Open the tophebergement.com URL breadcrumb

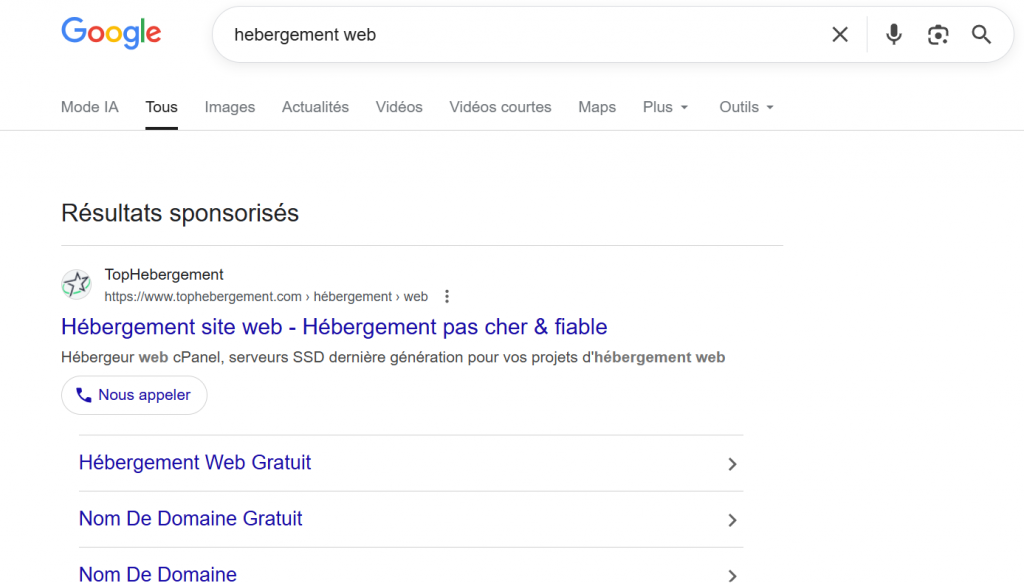[266, 296]
